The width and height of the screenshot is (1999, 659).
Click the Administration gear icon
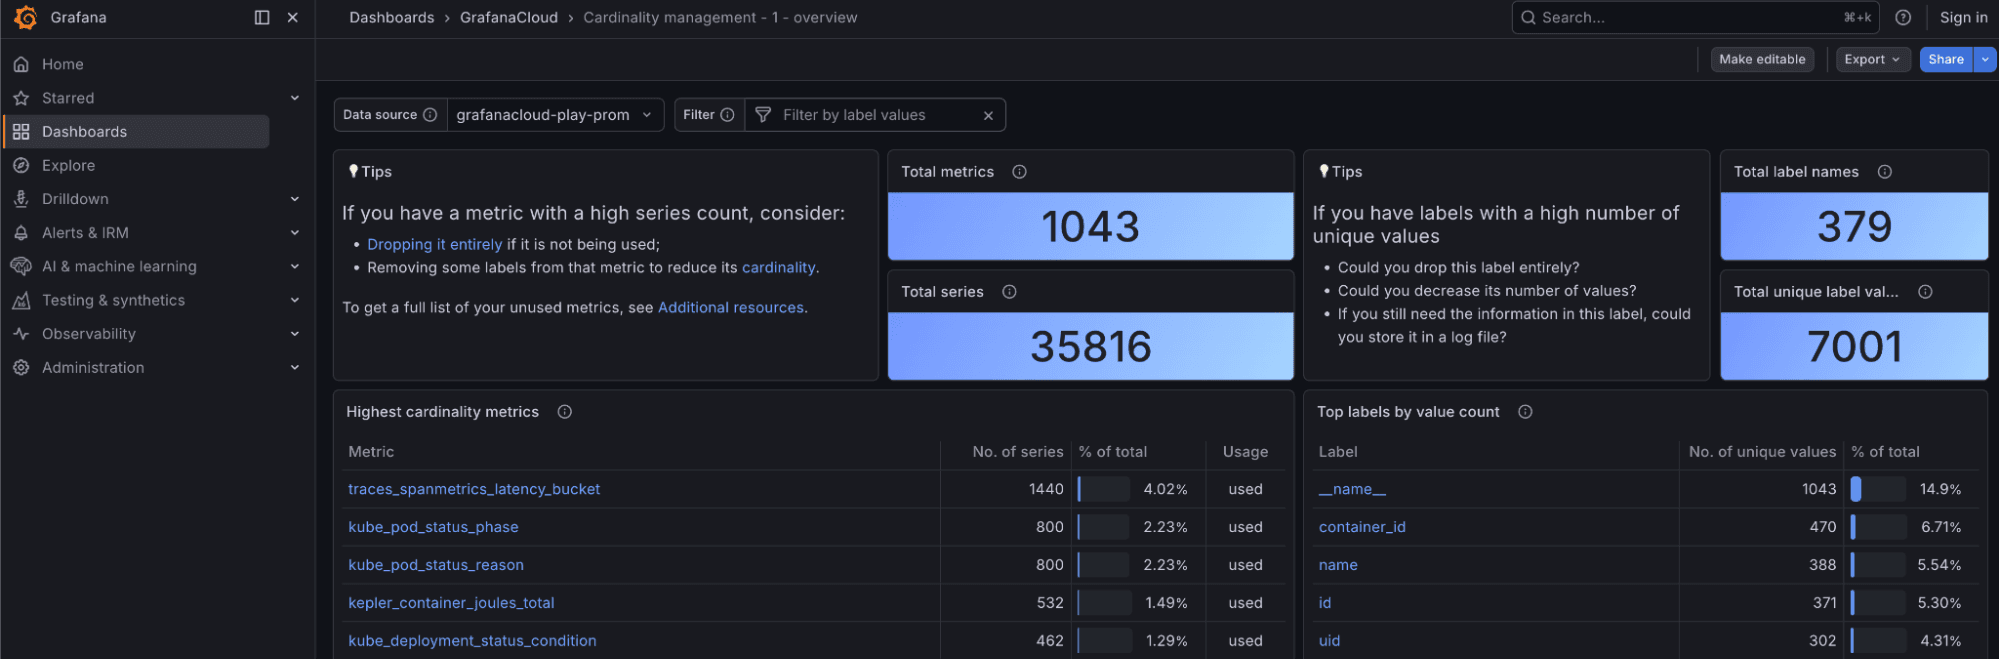click(21, 368)
